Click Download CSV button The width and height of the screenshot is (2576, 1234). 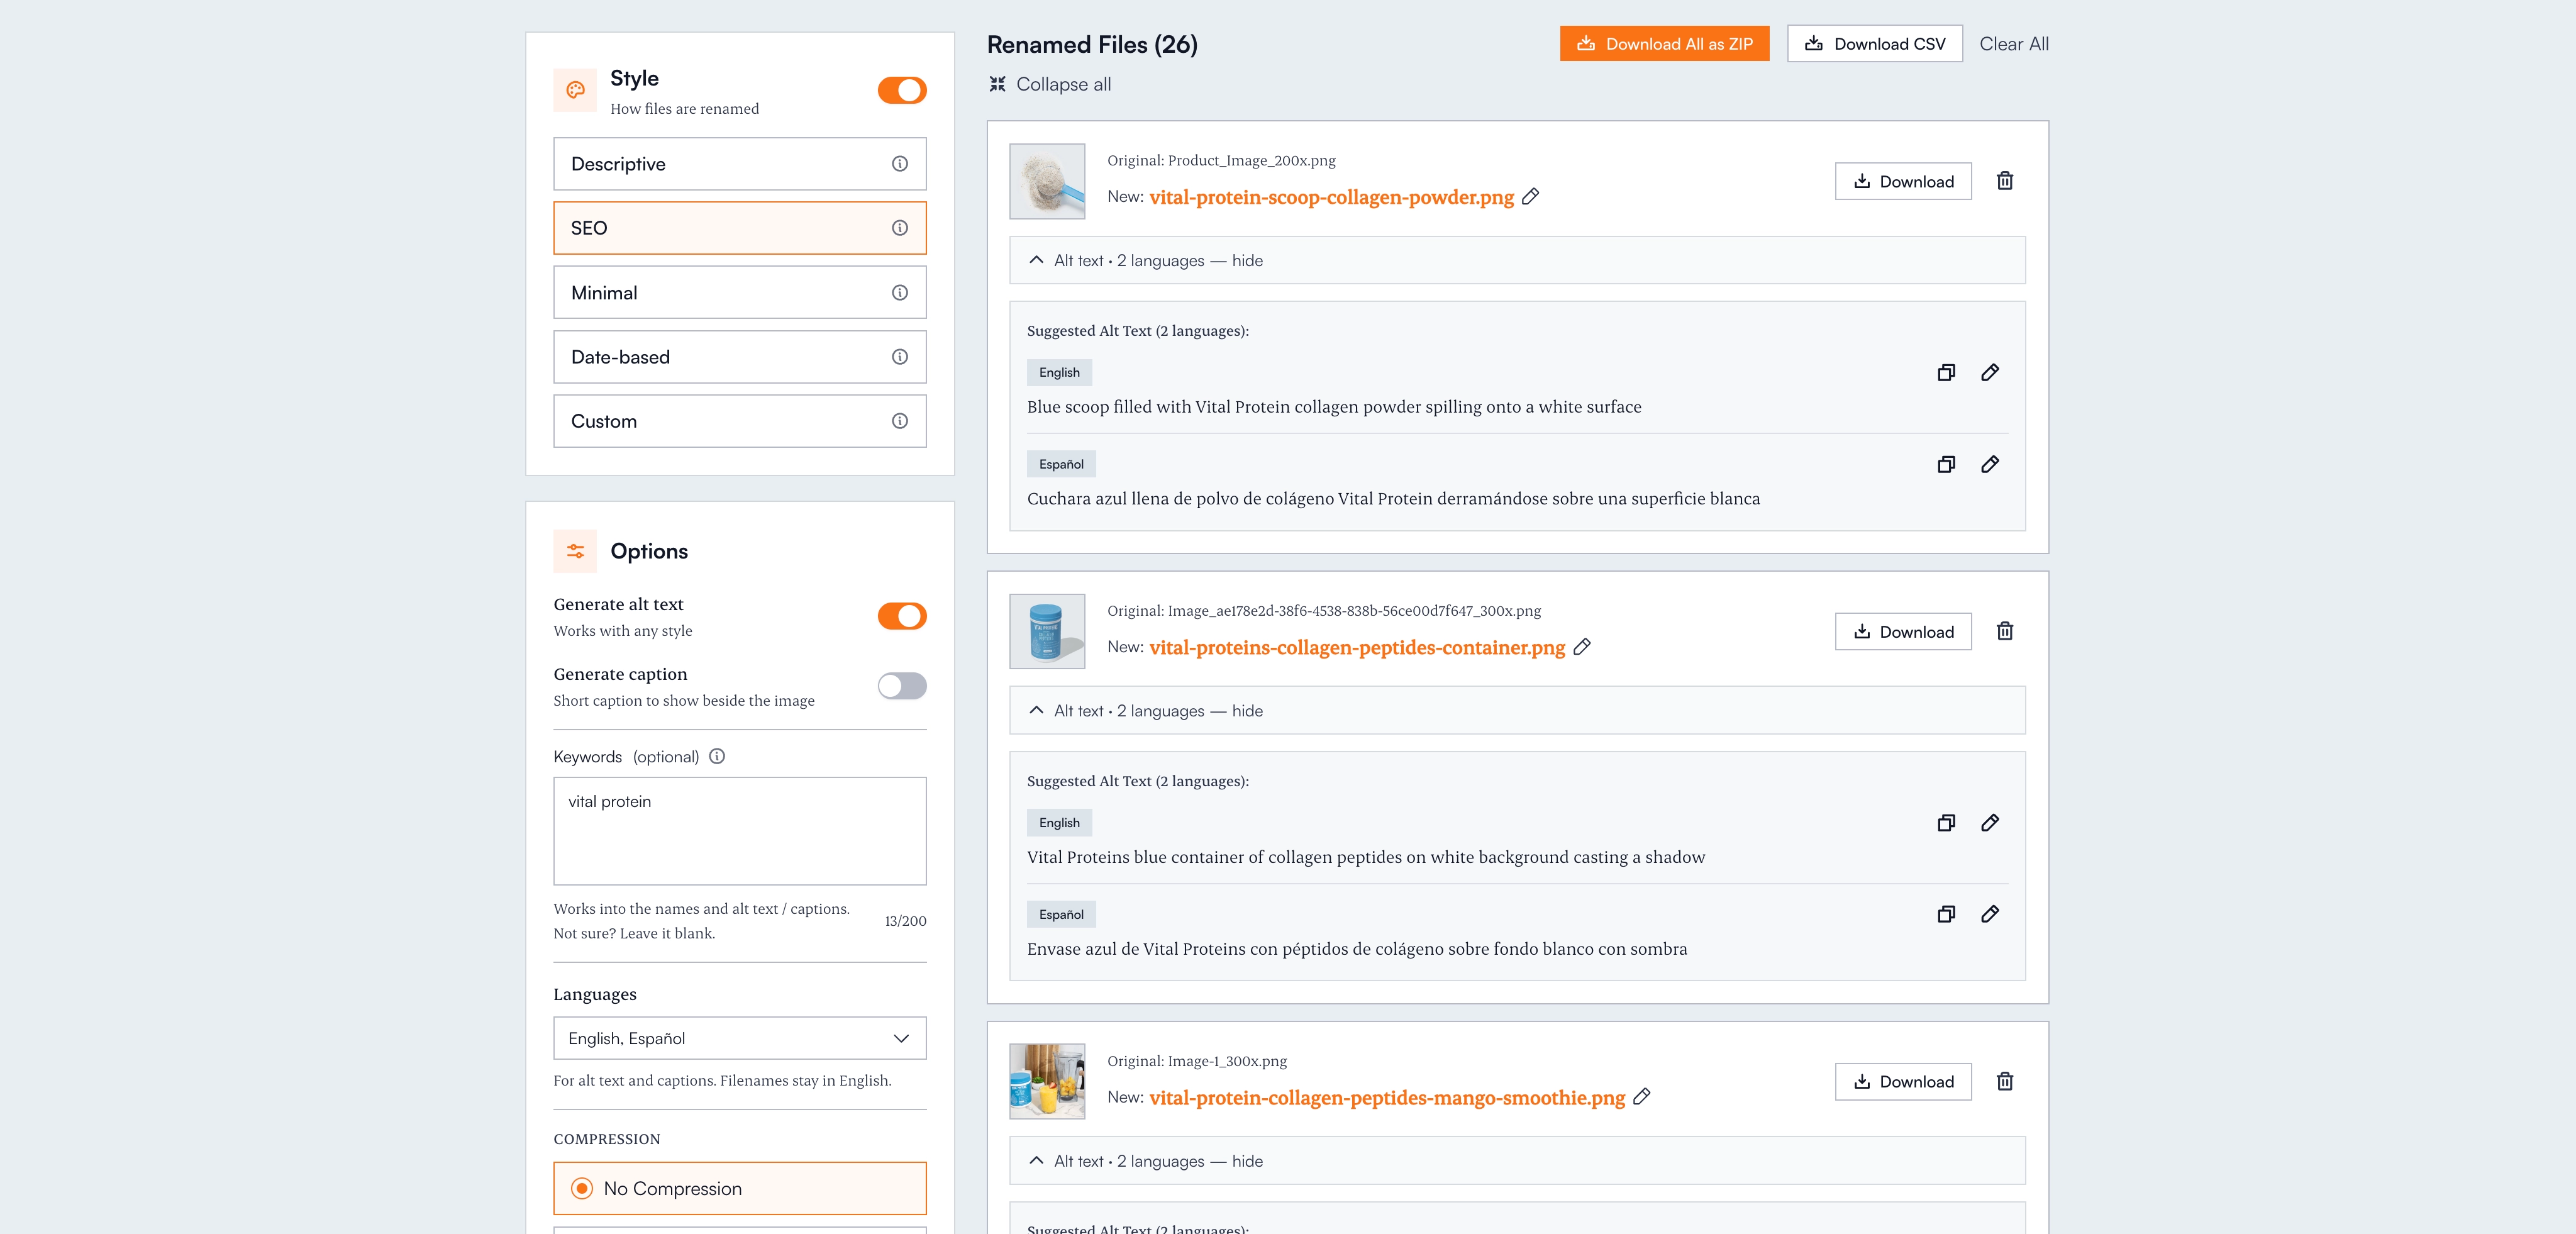pos(1874,44)
